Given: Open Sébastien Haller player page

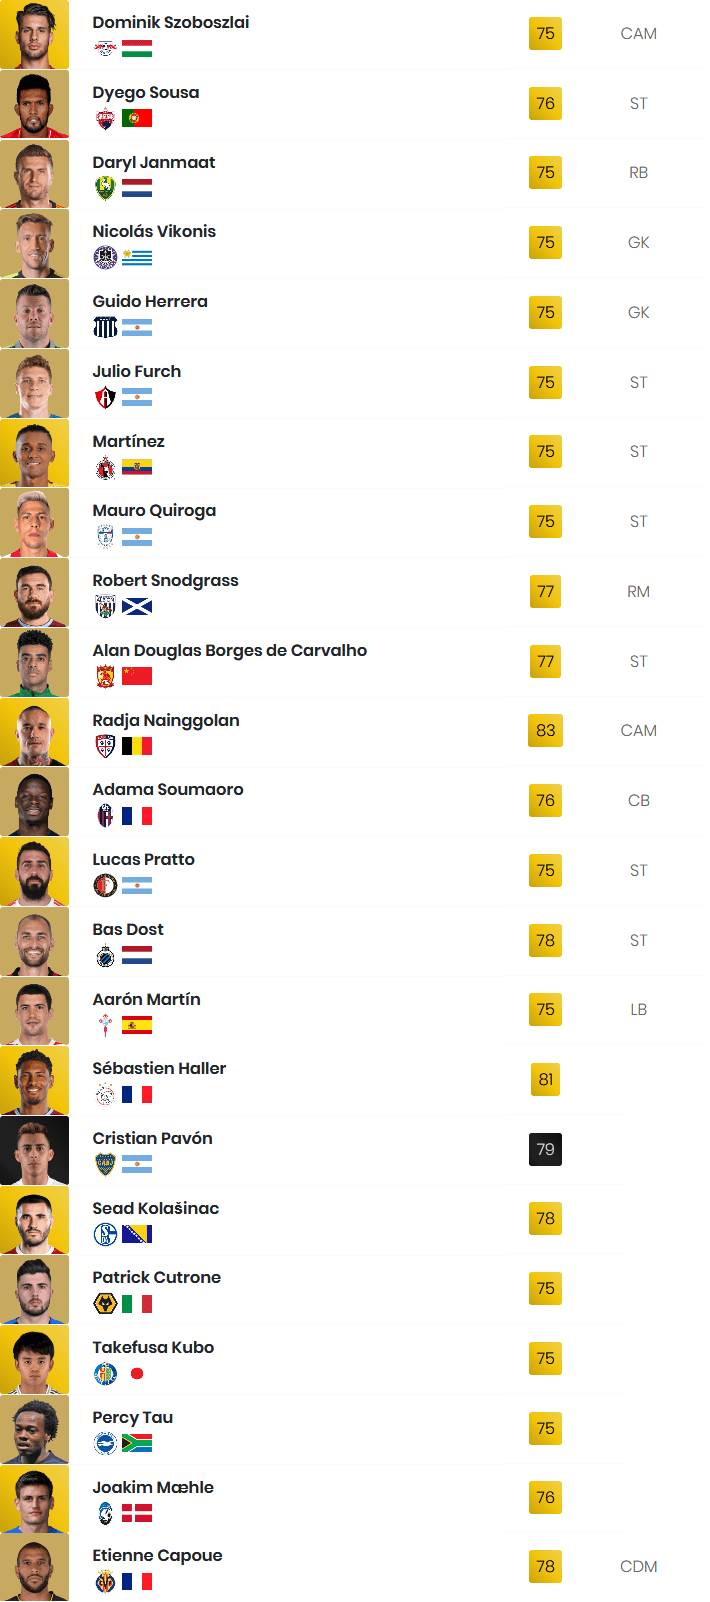Looking at the screenshot, I should point(159,1068).
